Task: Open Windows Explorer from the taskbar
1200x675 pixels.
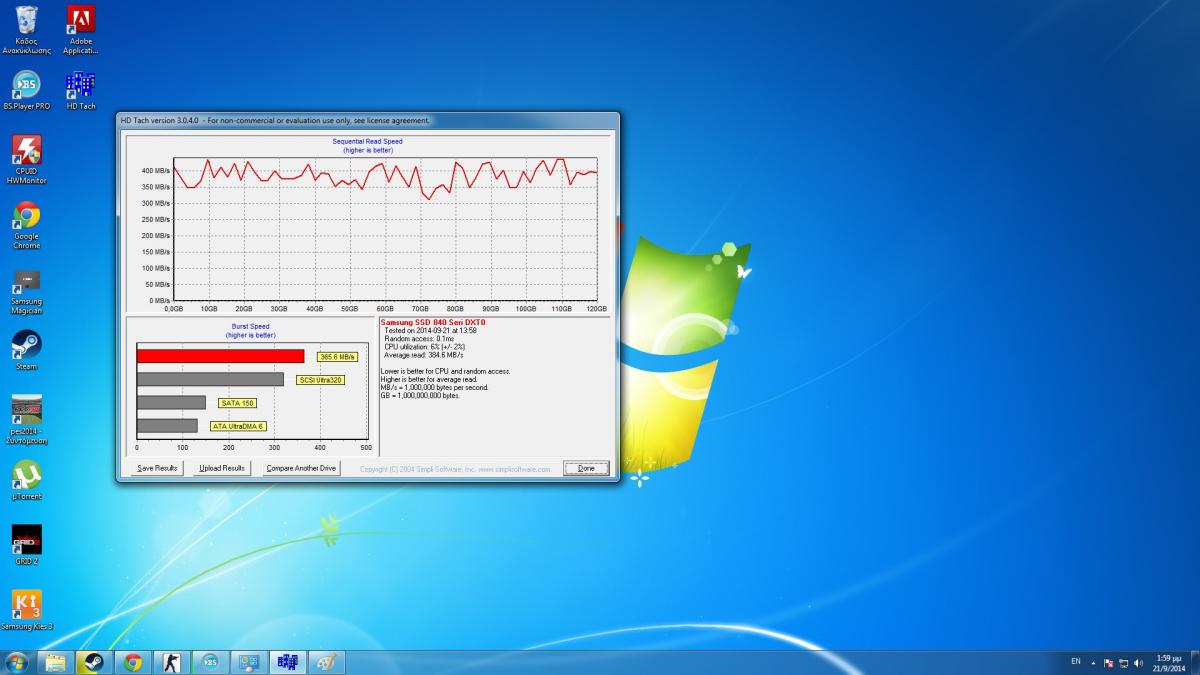Action: (x=55, y=662)
